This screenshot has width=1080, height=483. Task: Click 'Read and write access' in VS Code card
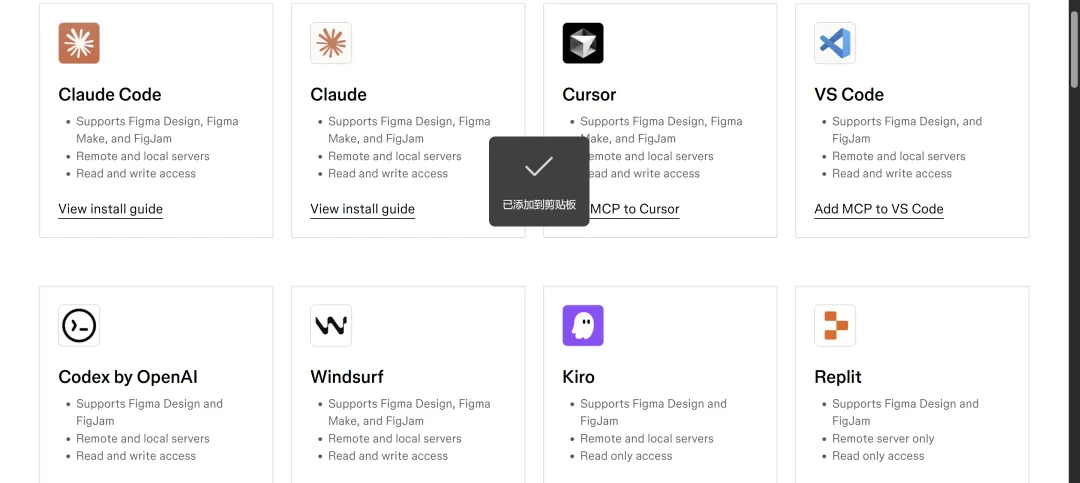[x=892, y=173]
